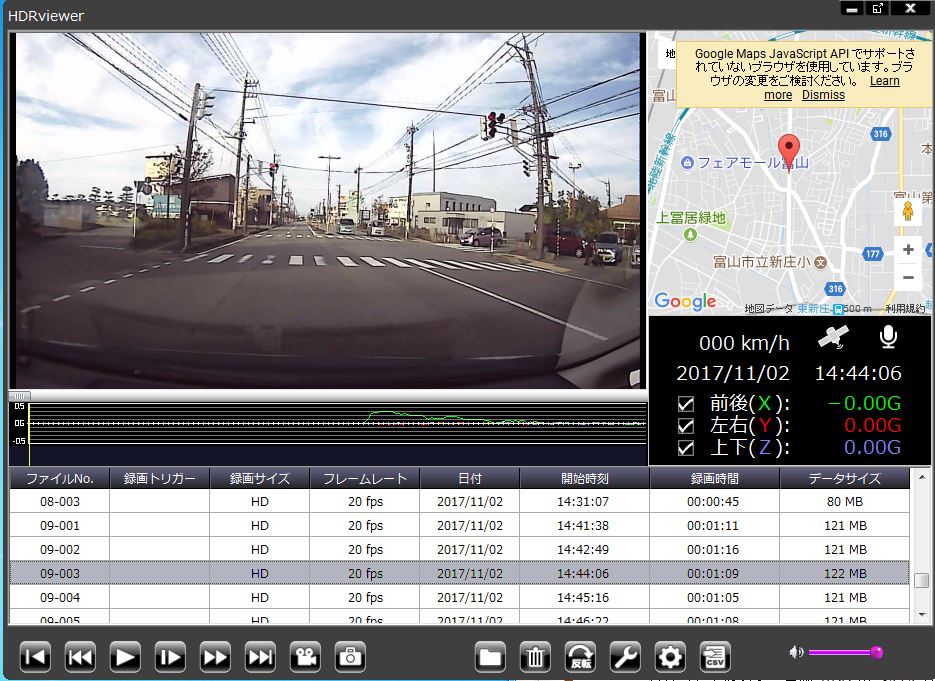Click the rewind button

(80, 657)
